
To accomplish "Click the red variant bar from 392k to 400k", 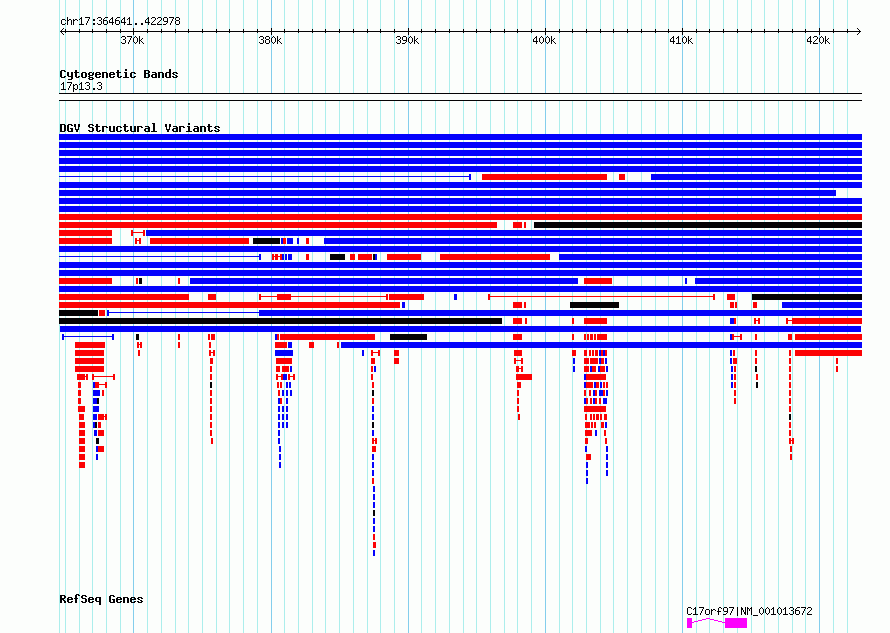I will point(495,257).
